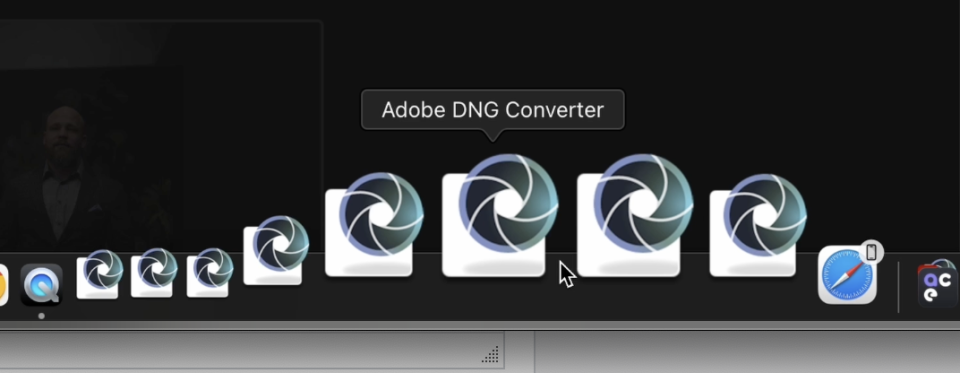Click the DNG Converter icon immediately left of the tooltipped one

[x=373, y=225]
